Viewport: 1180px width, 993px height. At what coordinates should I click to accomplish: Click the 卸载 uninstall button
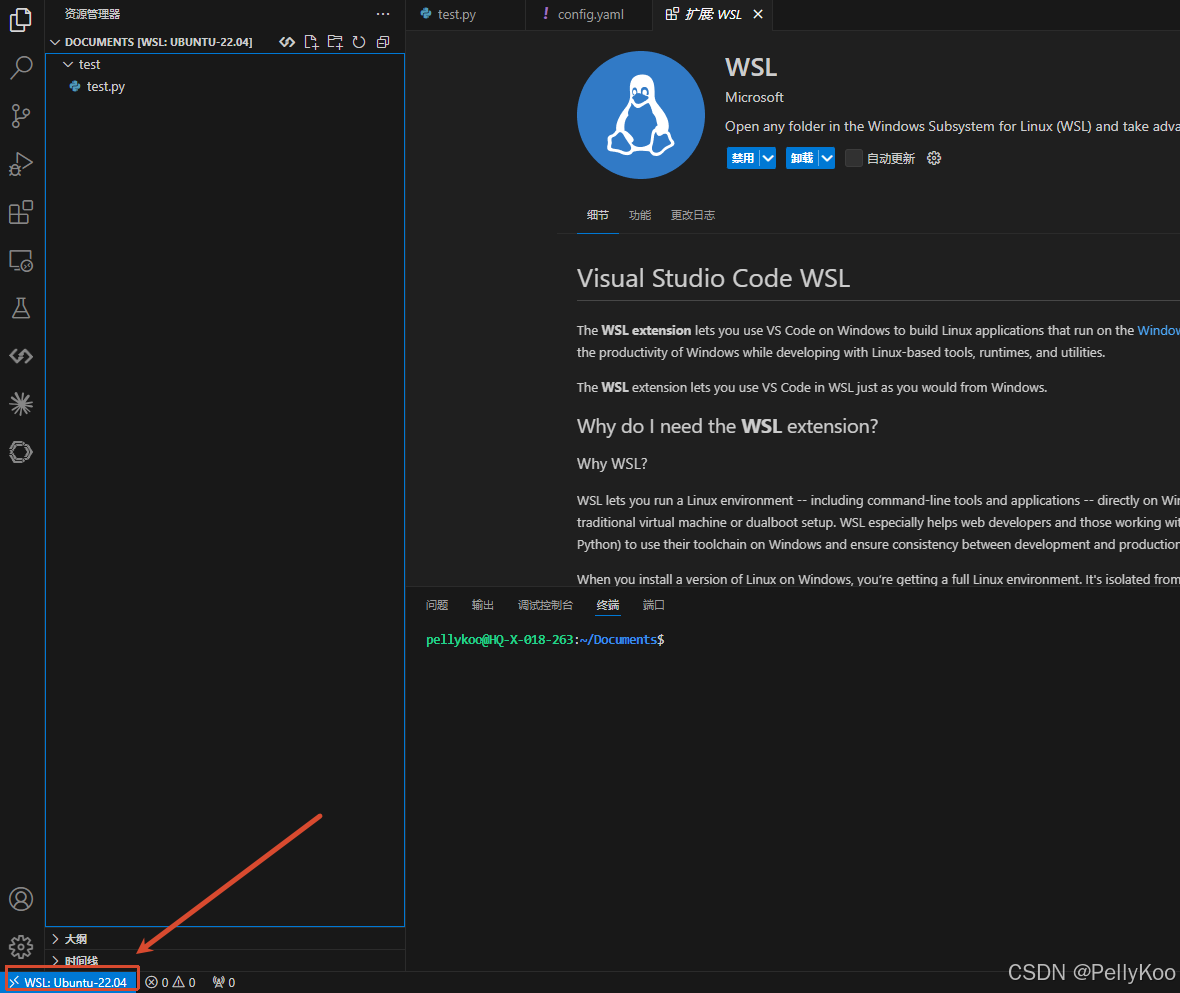[802, 158]
